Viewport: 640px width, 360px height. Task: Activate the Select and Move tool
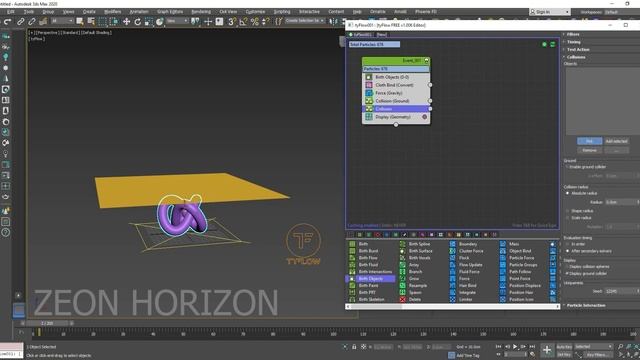(127, 21)
